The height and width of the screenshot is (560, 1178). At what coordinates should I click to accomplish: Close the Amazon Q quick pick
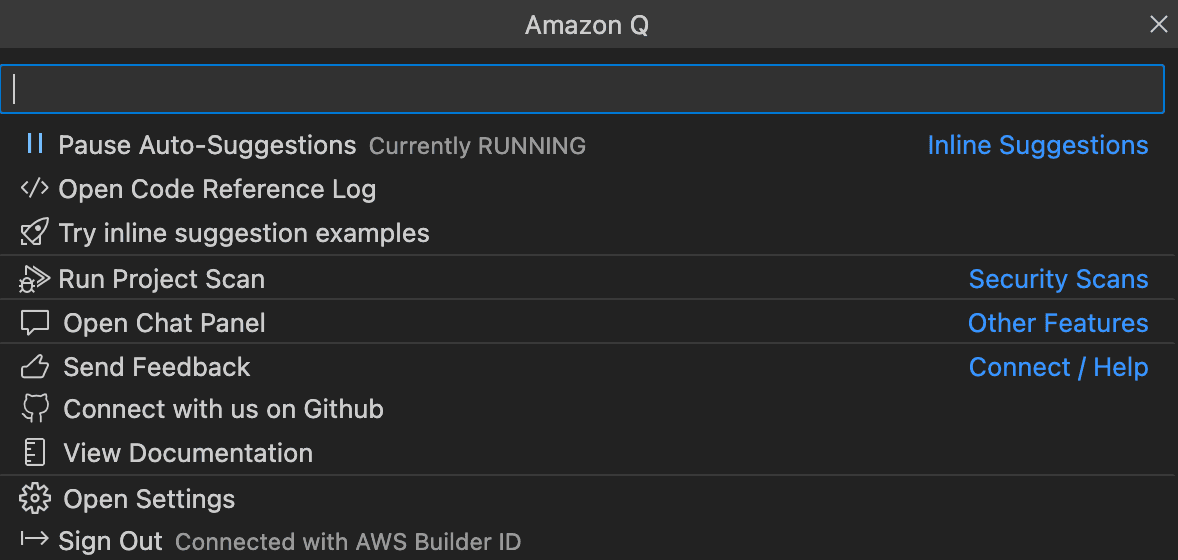pos(1158,25)
